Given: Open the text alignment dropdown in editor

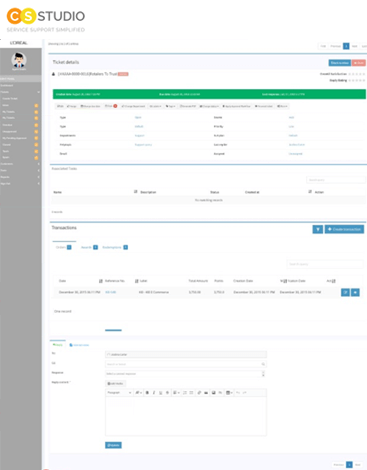Looking at the screenshot, I should 176,393.
